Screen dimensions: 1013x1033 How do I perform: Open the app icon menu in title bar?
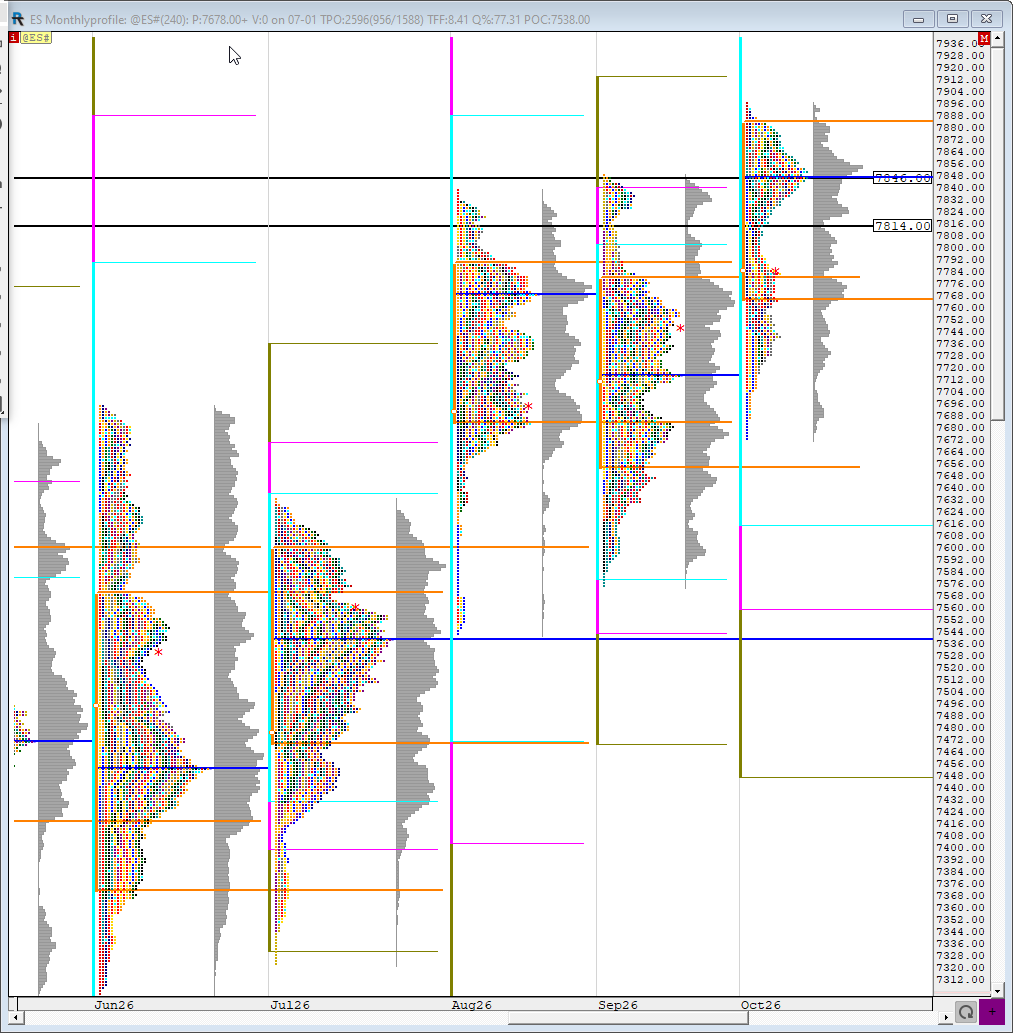coord(18,19)
